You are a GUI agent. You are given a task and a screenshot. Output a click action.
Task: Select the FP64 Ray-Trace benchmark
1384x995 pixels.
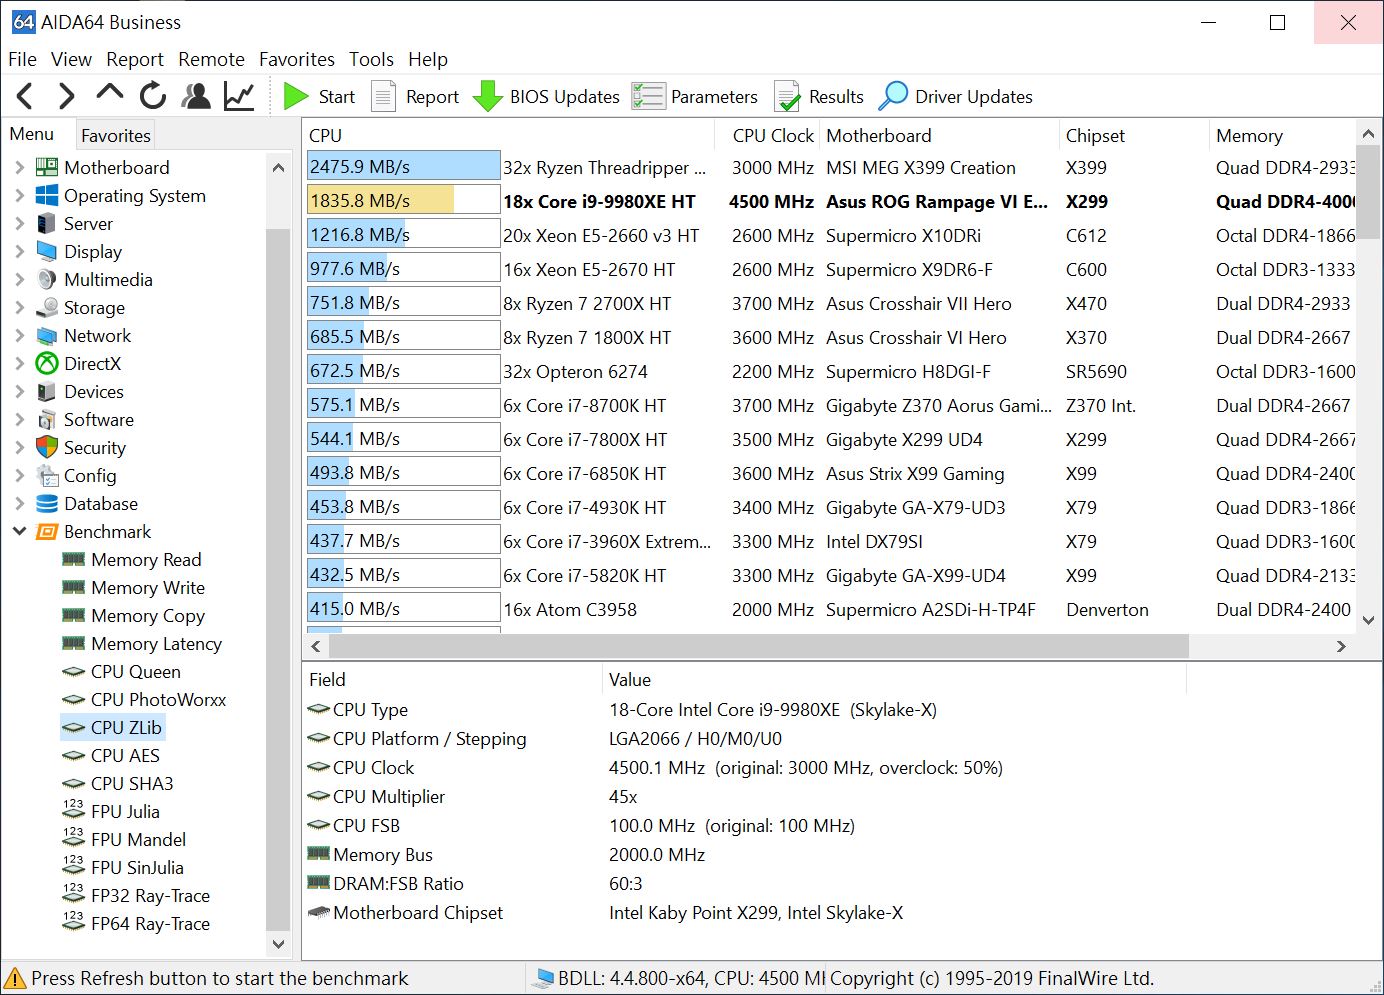(150, 923)
